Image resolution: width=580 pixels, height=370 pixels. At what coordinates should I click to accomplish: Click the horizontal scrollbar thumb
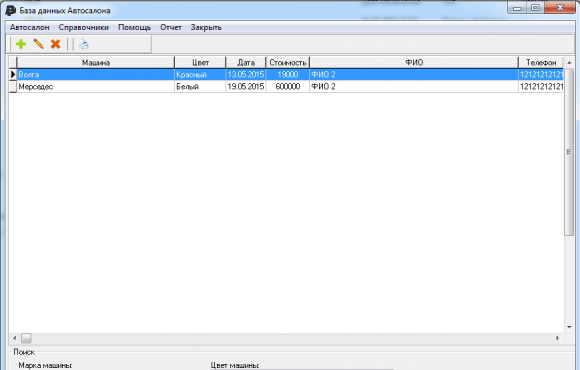26,338
